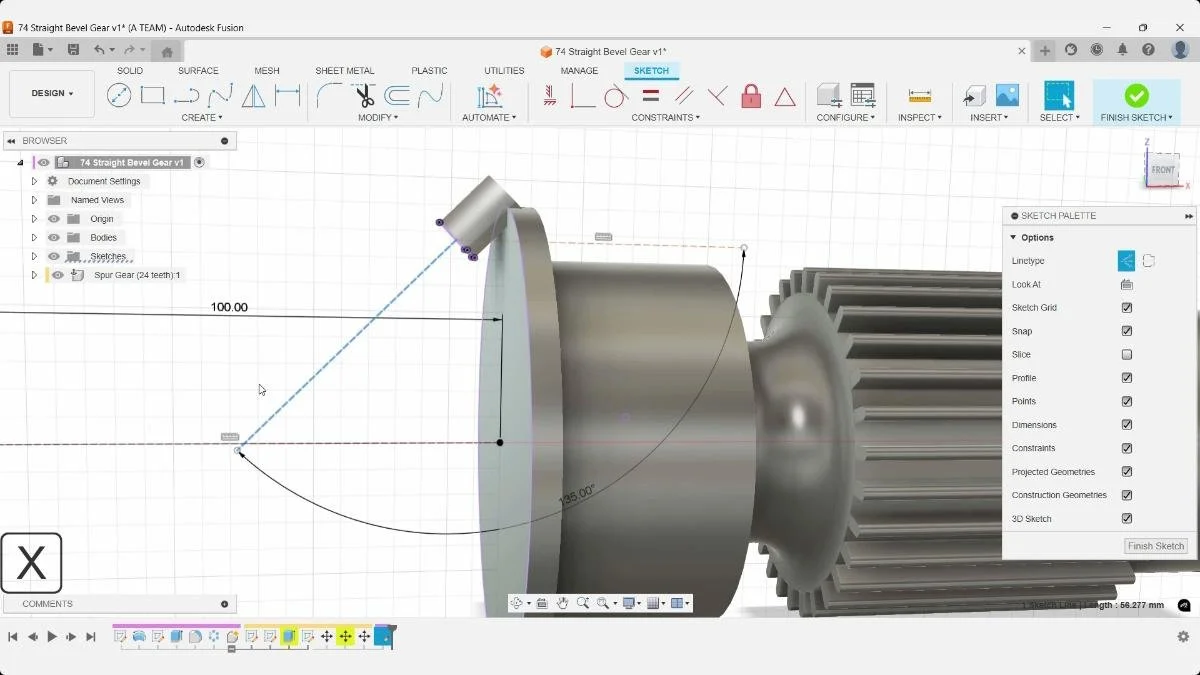
Task: Open the notifications bell
Action: tap(1123, 49)
